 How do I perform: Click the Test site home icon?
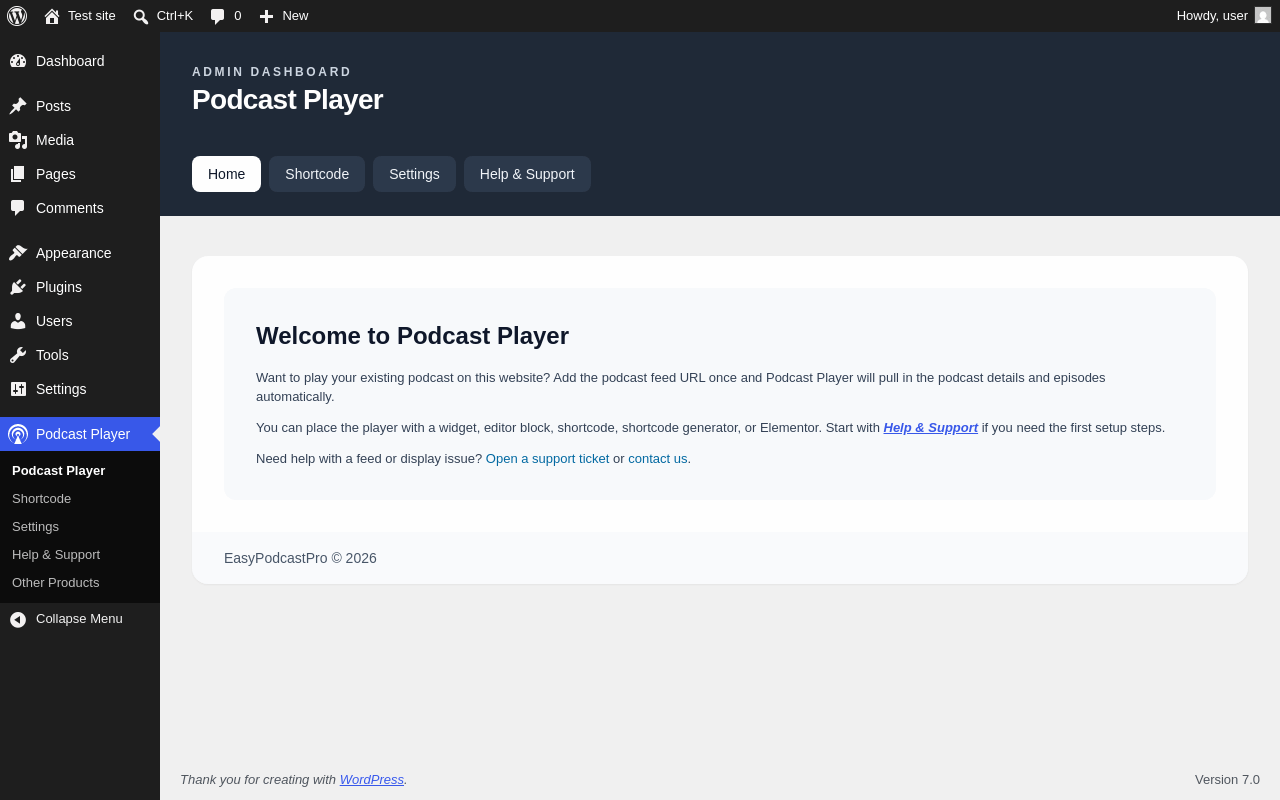tap(52, 16)
